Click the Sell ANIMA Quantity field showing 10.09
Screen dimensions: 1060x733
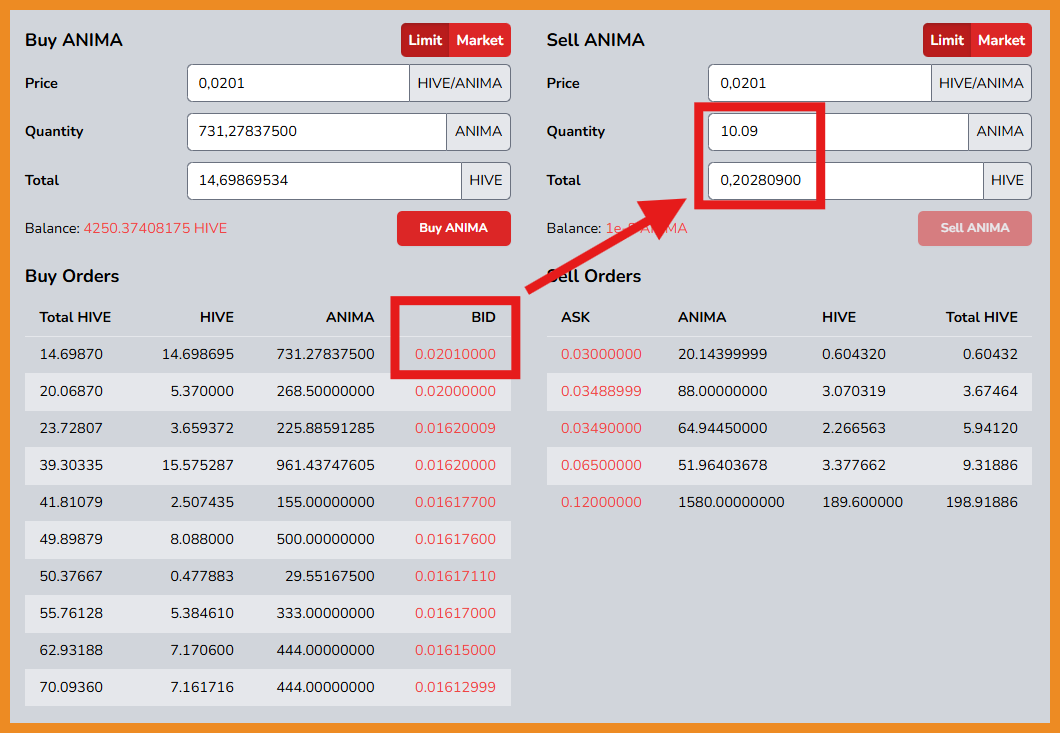(838, 131)
